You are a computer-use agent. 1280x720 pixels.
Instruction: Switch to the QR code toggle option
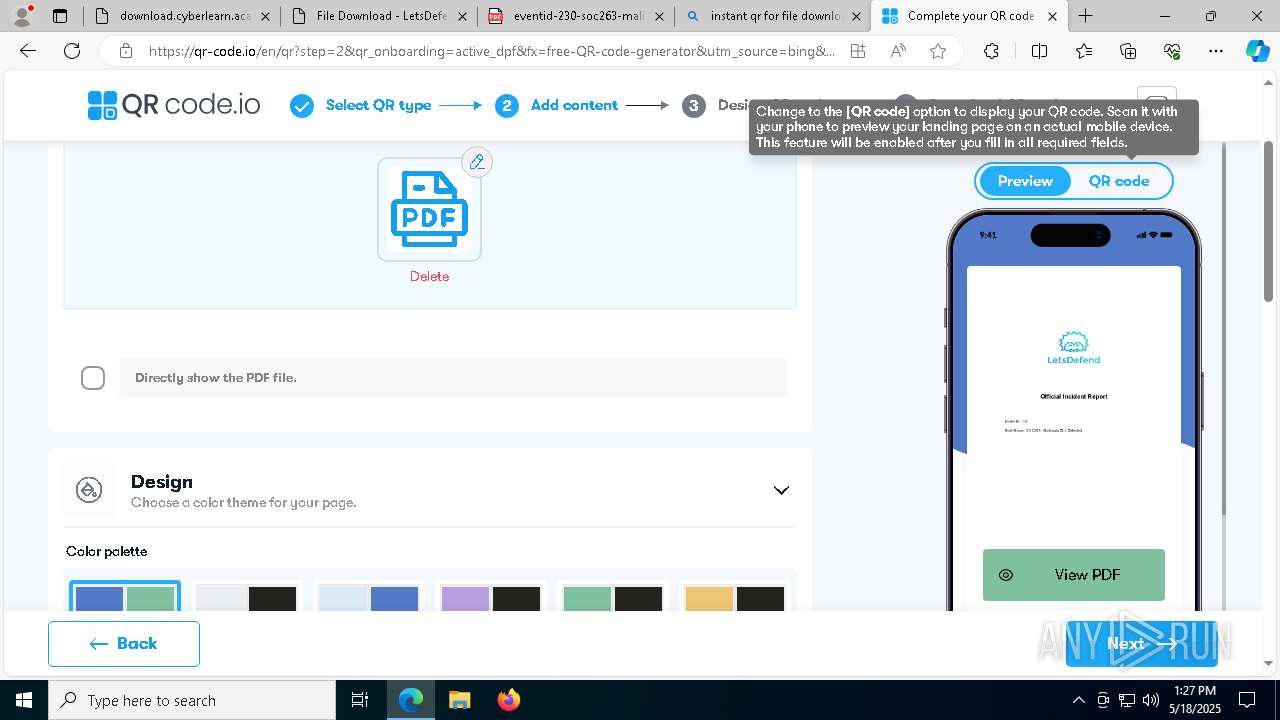[1119, 181]
